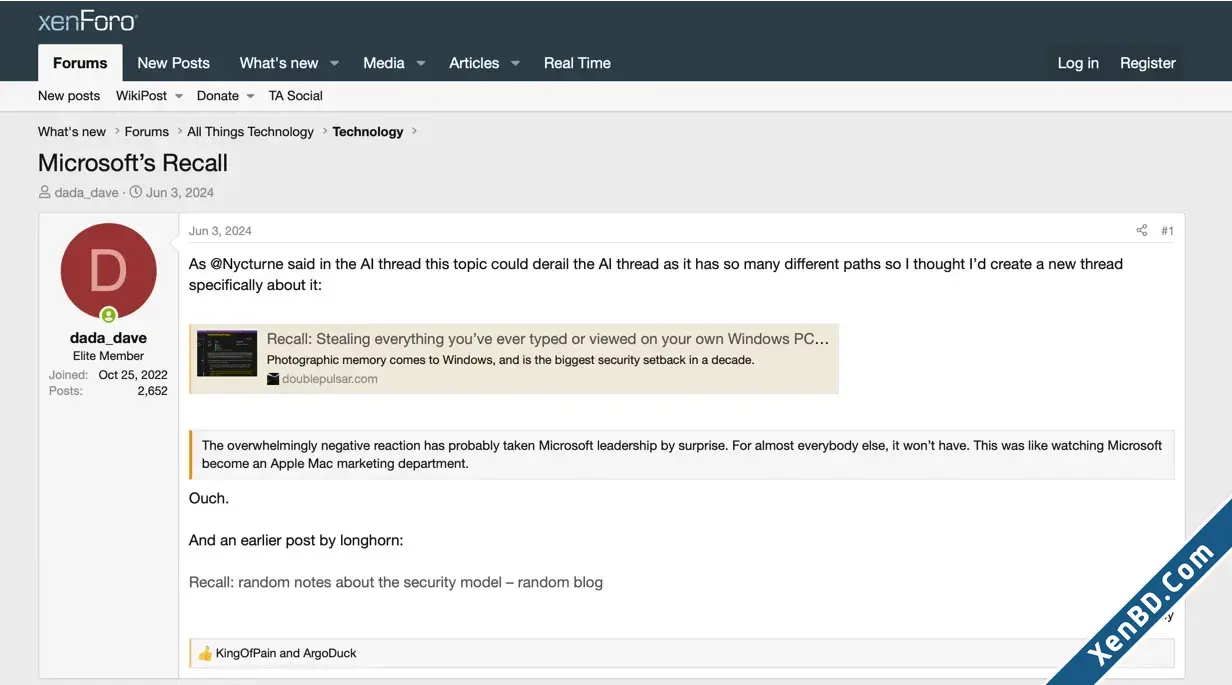Click the doublepulsar.com favicon in link preview
1232x685 pixels.
coord(273,379)
